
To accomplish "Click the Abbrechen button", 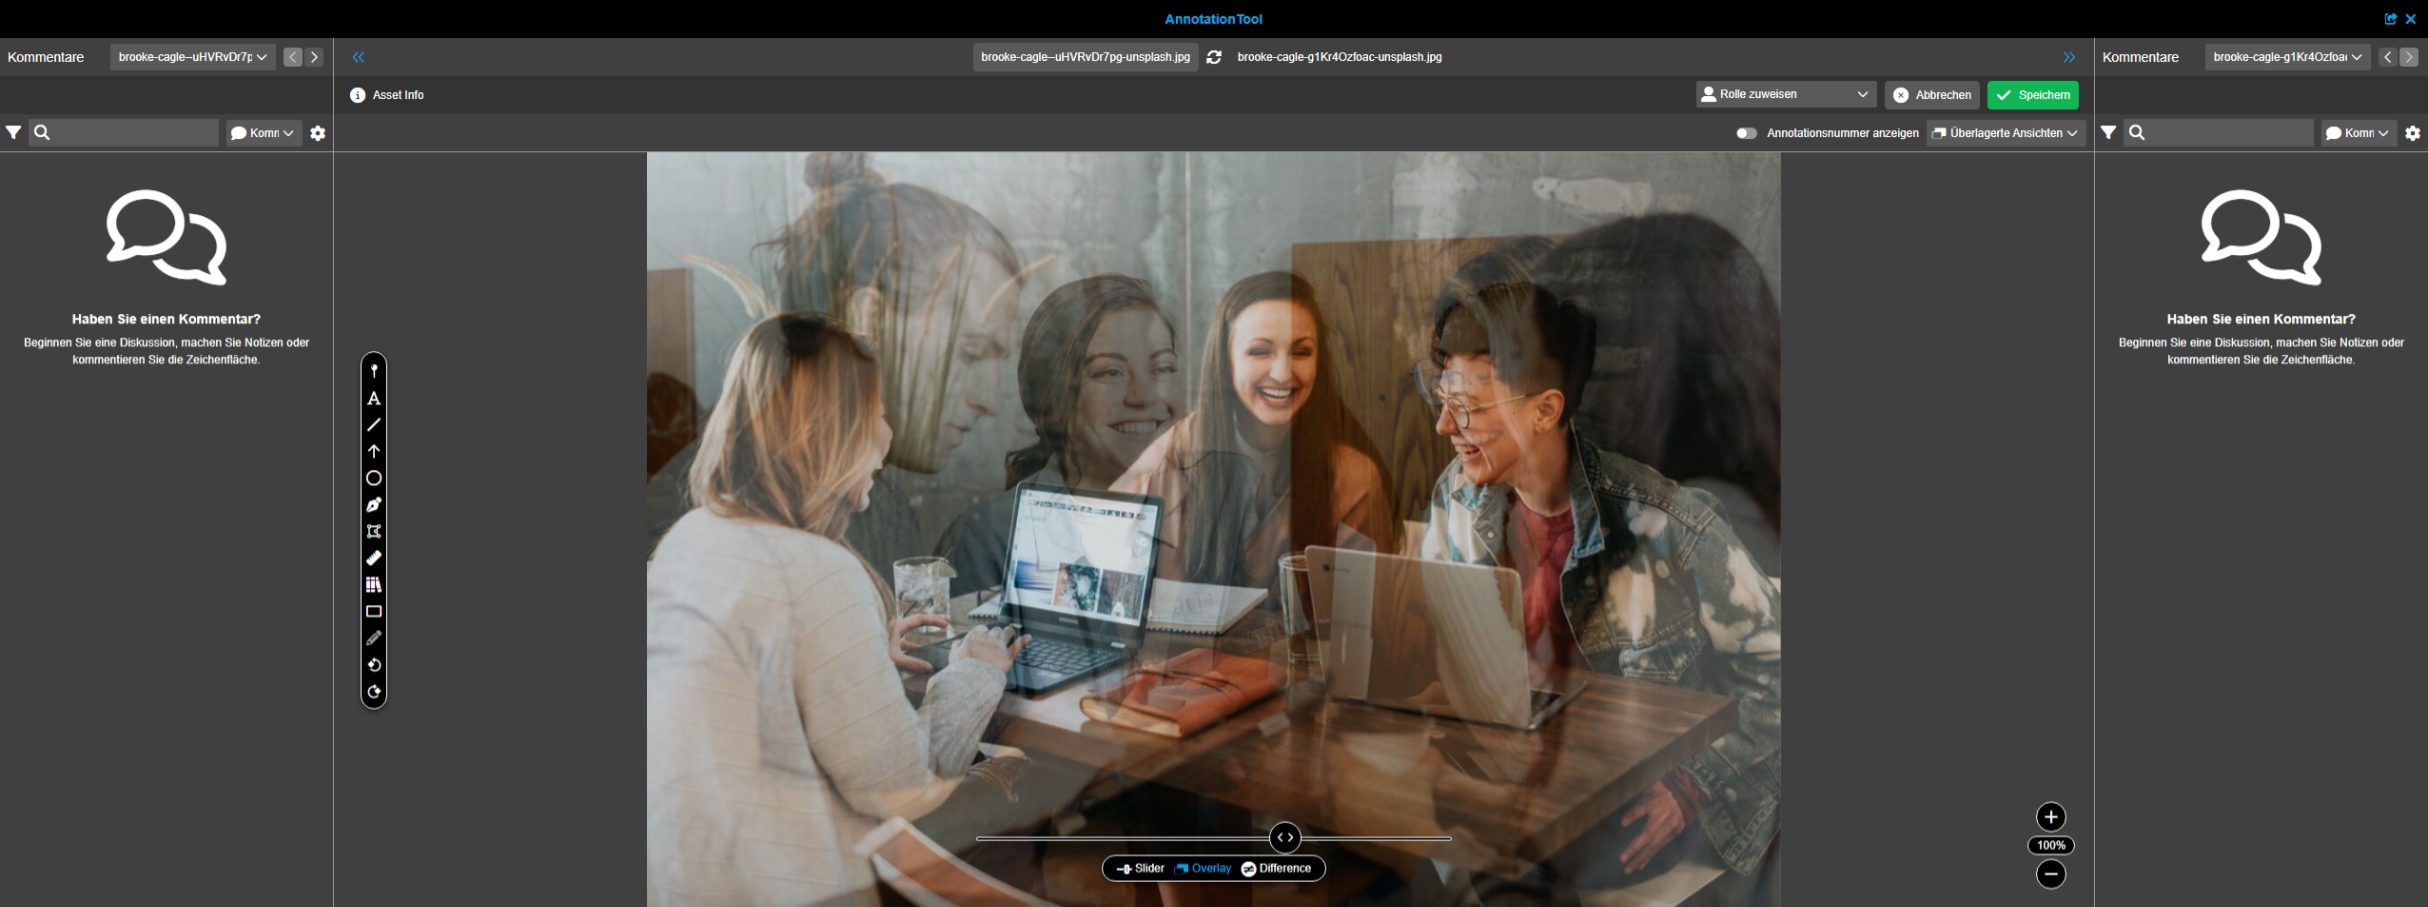I will pos(1932,95).
